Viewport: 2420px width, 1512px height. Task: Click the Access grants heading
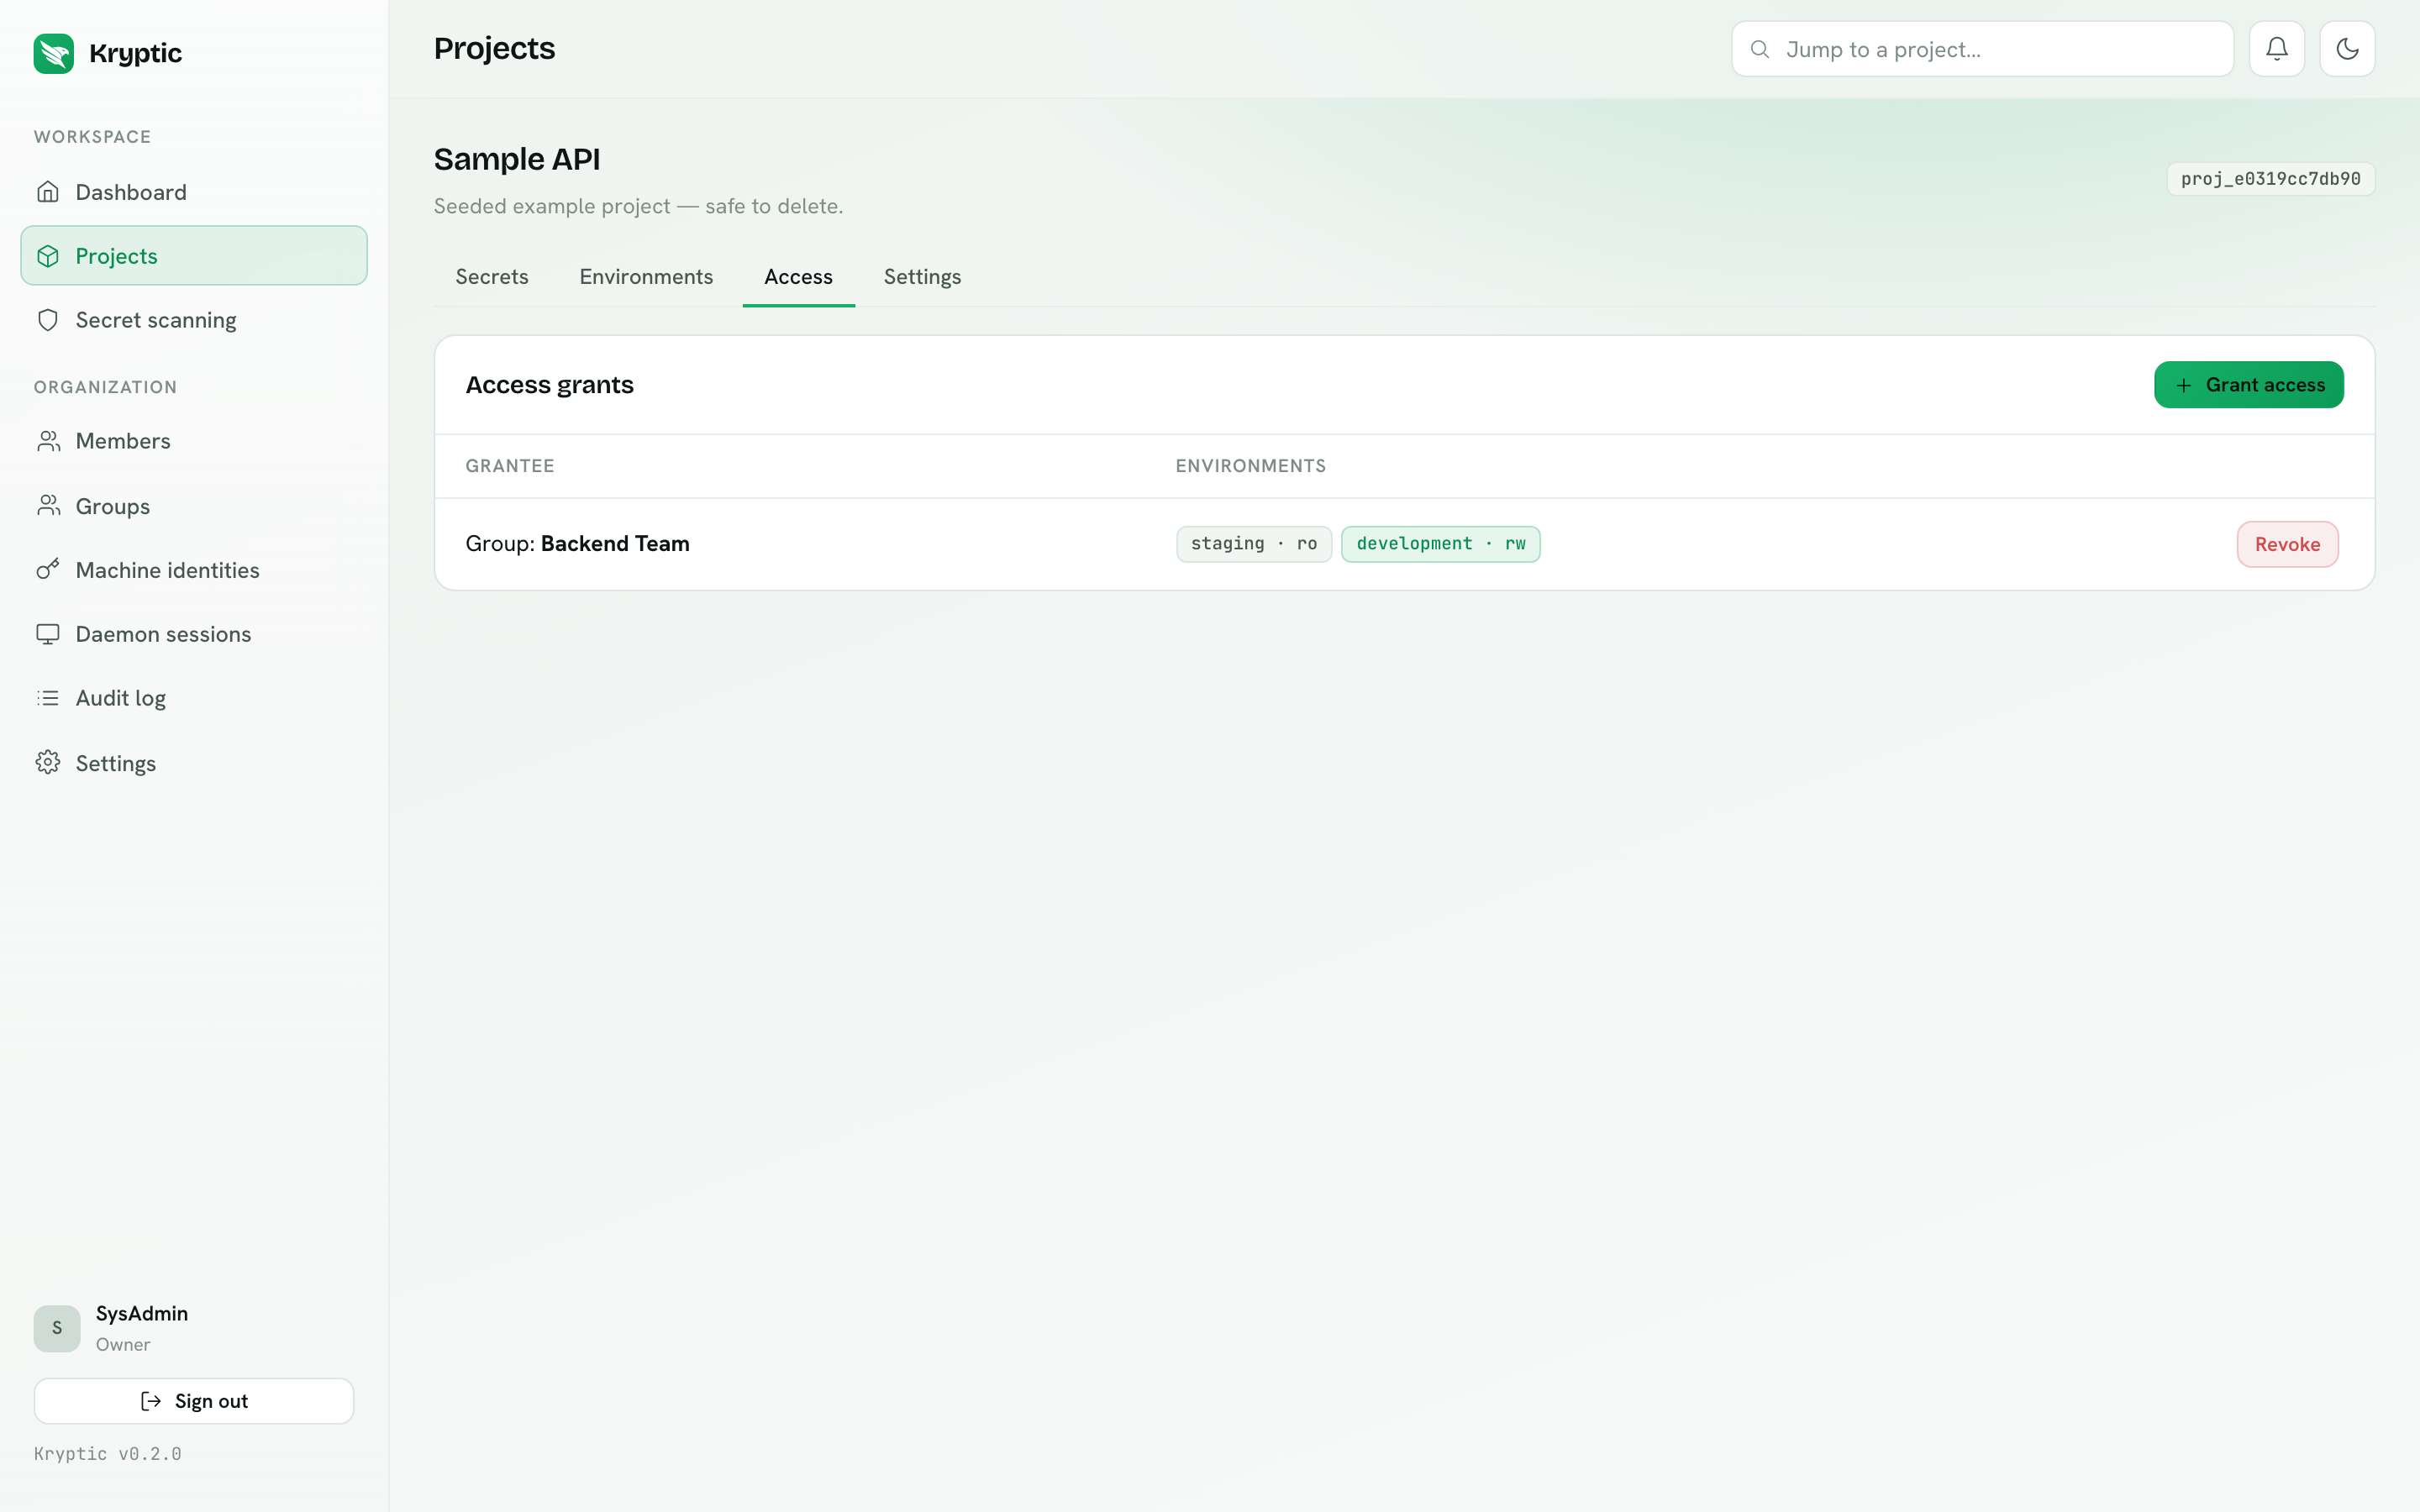coord(549,385)
